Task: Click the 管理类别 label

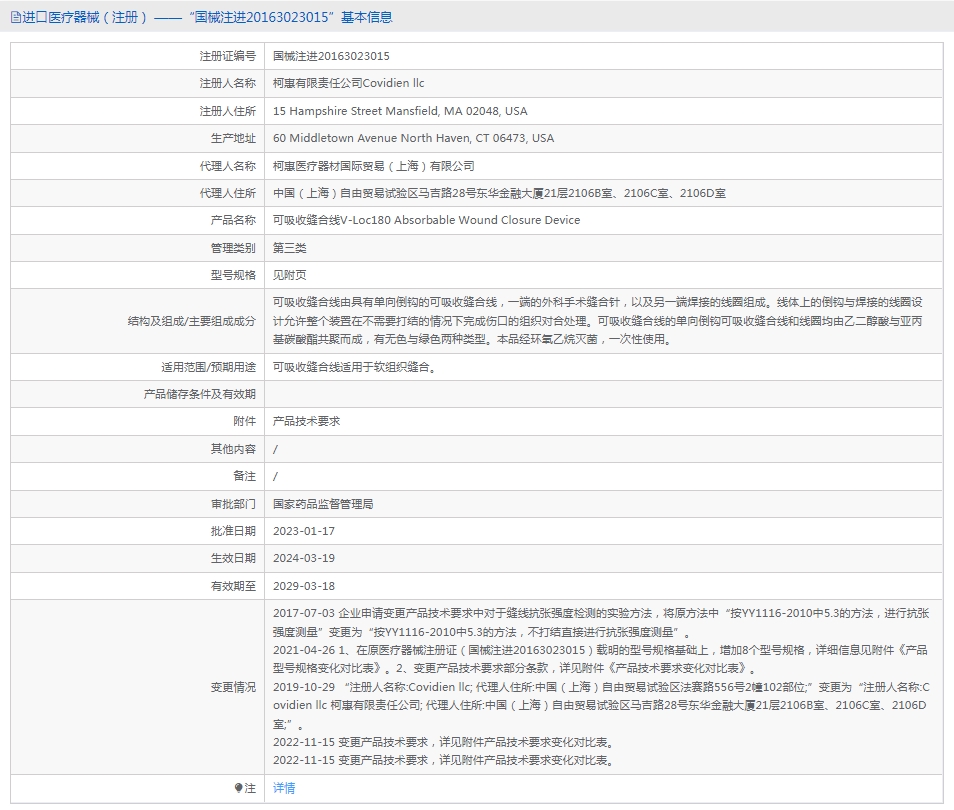Action: (233, 248)
